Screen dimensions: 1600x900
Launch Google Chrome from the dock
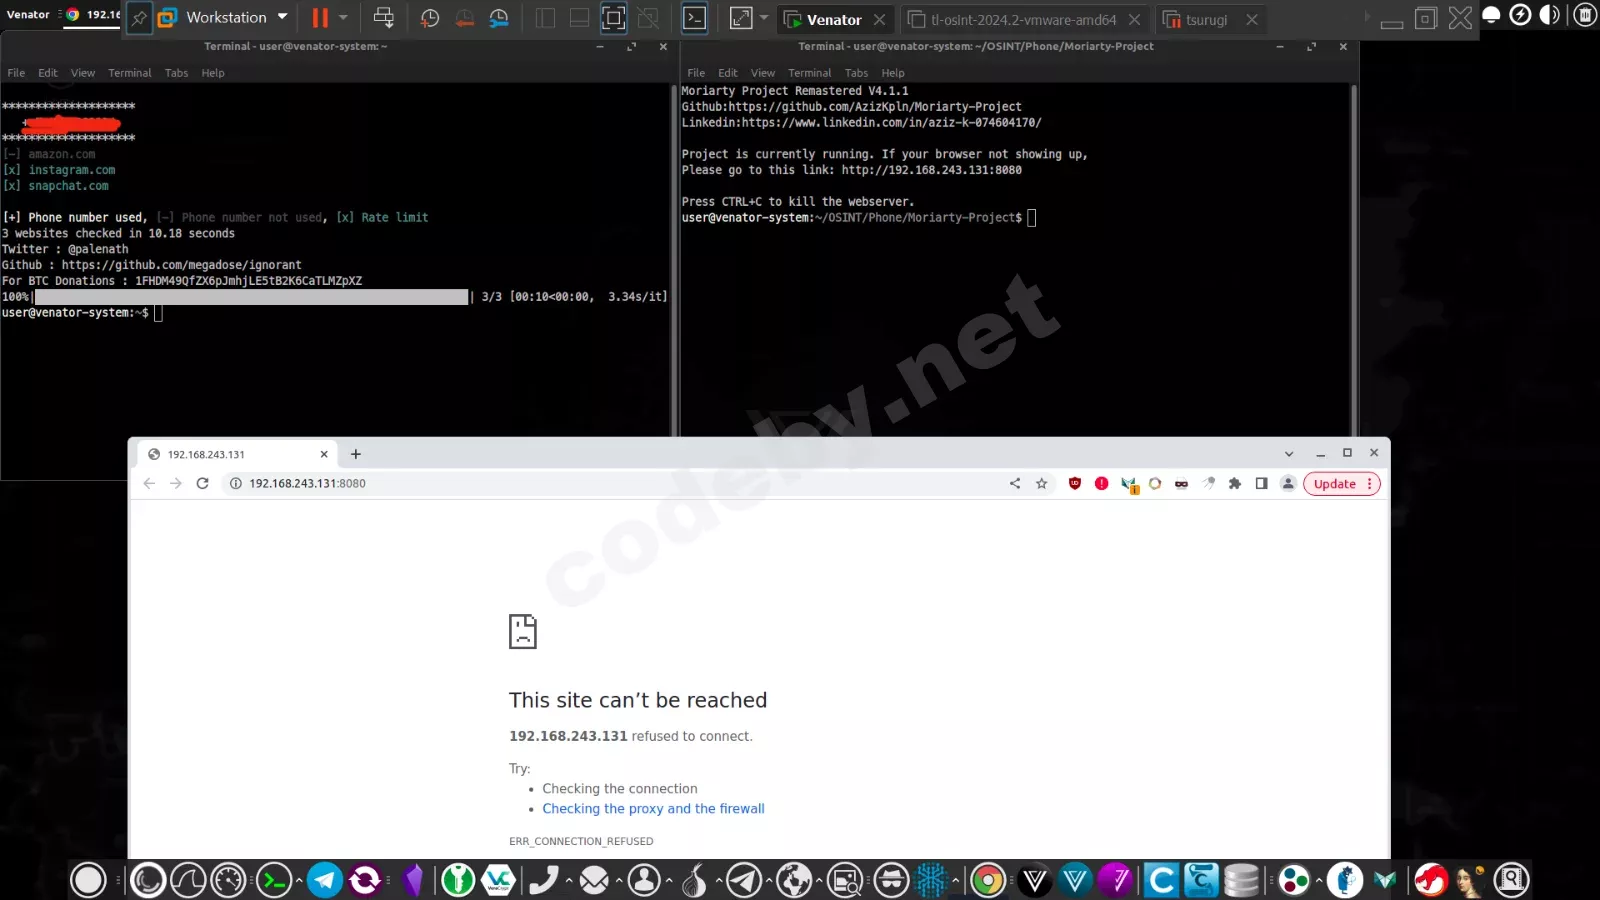[x=987, y=880]
